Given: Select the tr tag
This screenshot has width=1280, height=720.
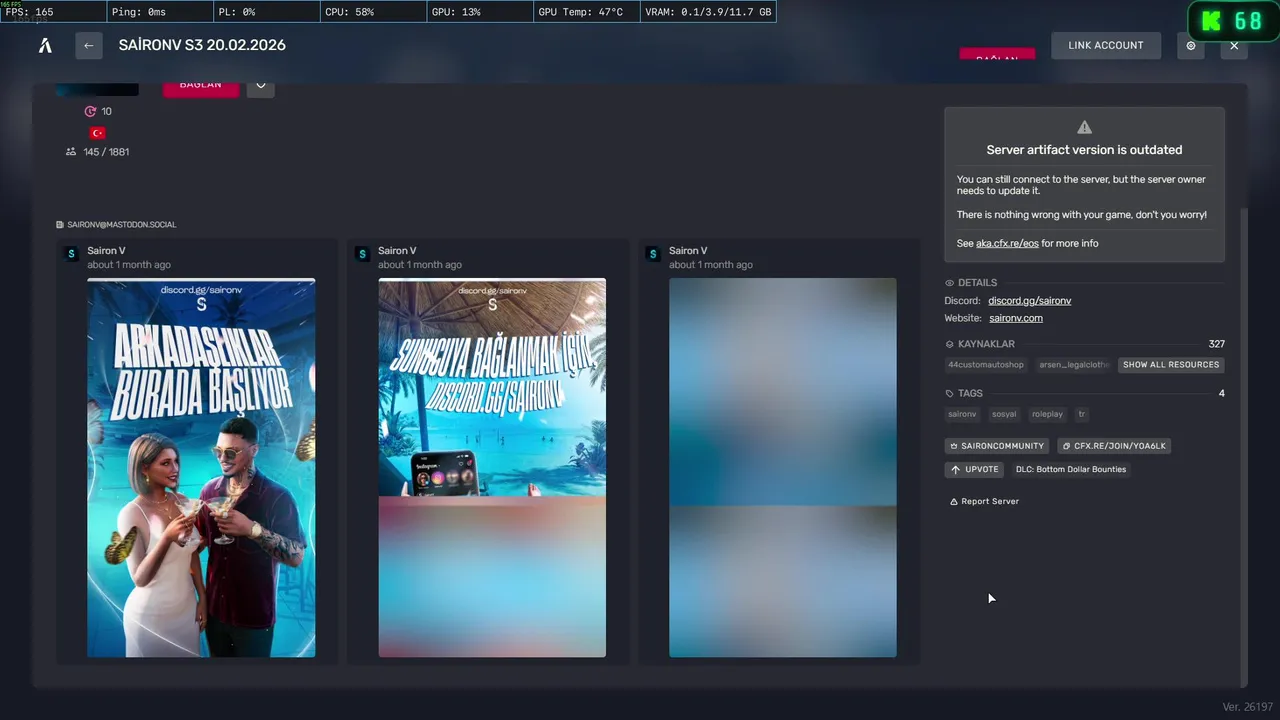Looking at the screenshot, I should (1082, 414).
